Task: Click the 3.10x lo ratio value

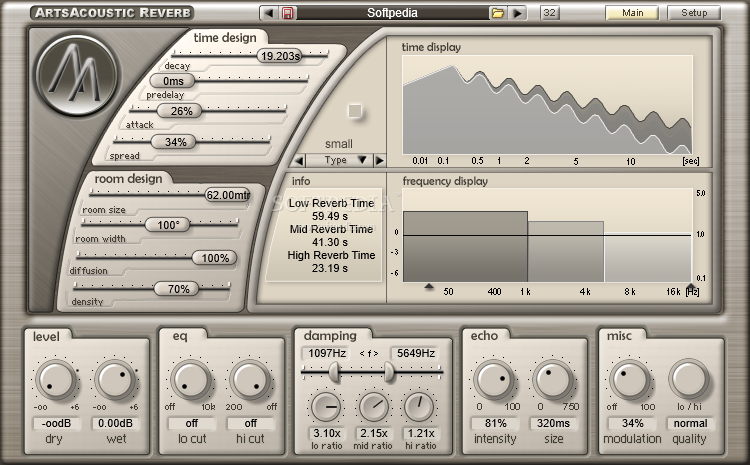Action: pyautogui.click(x=327, y=433)
